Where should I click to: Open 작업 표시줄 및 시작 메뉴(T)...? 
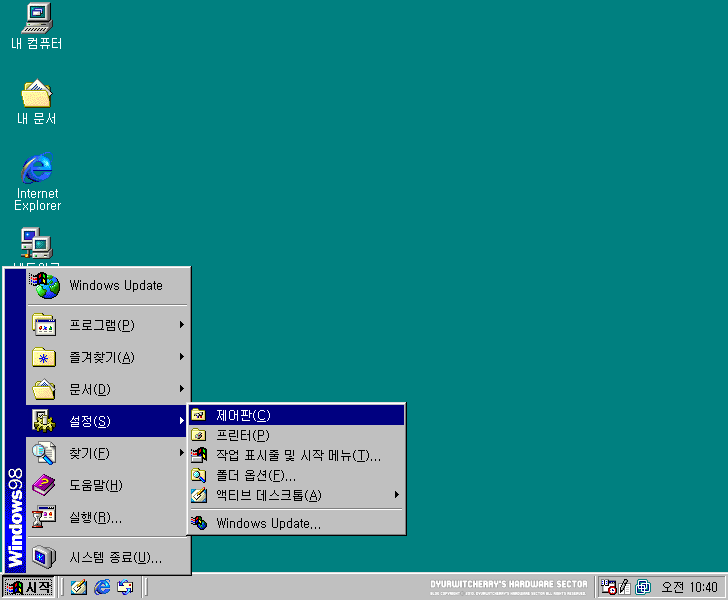pos(297,455)
